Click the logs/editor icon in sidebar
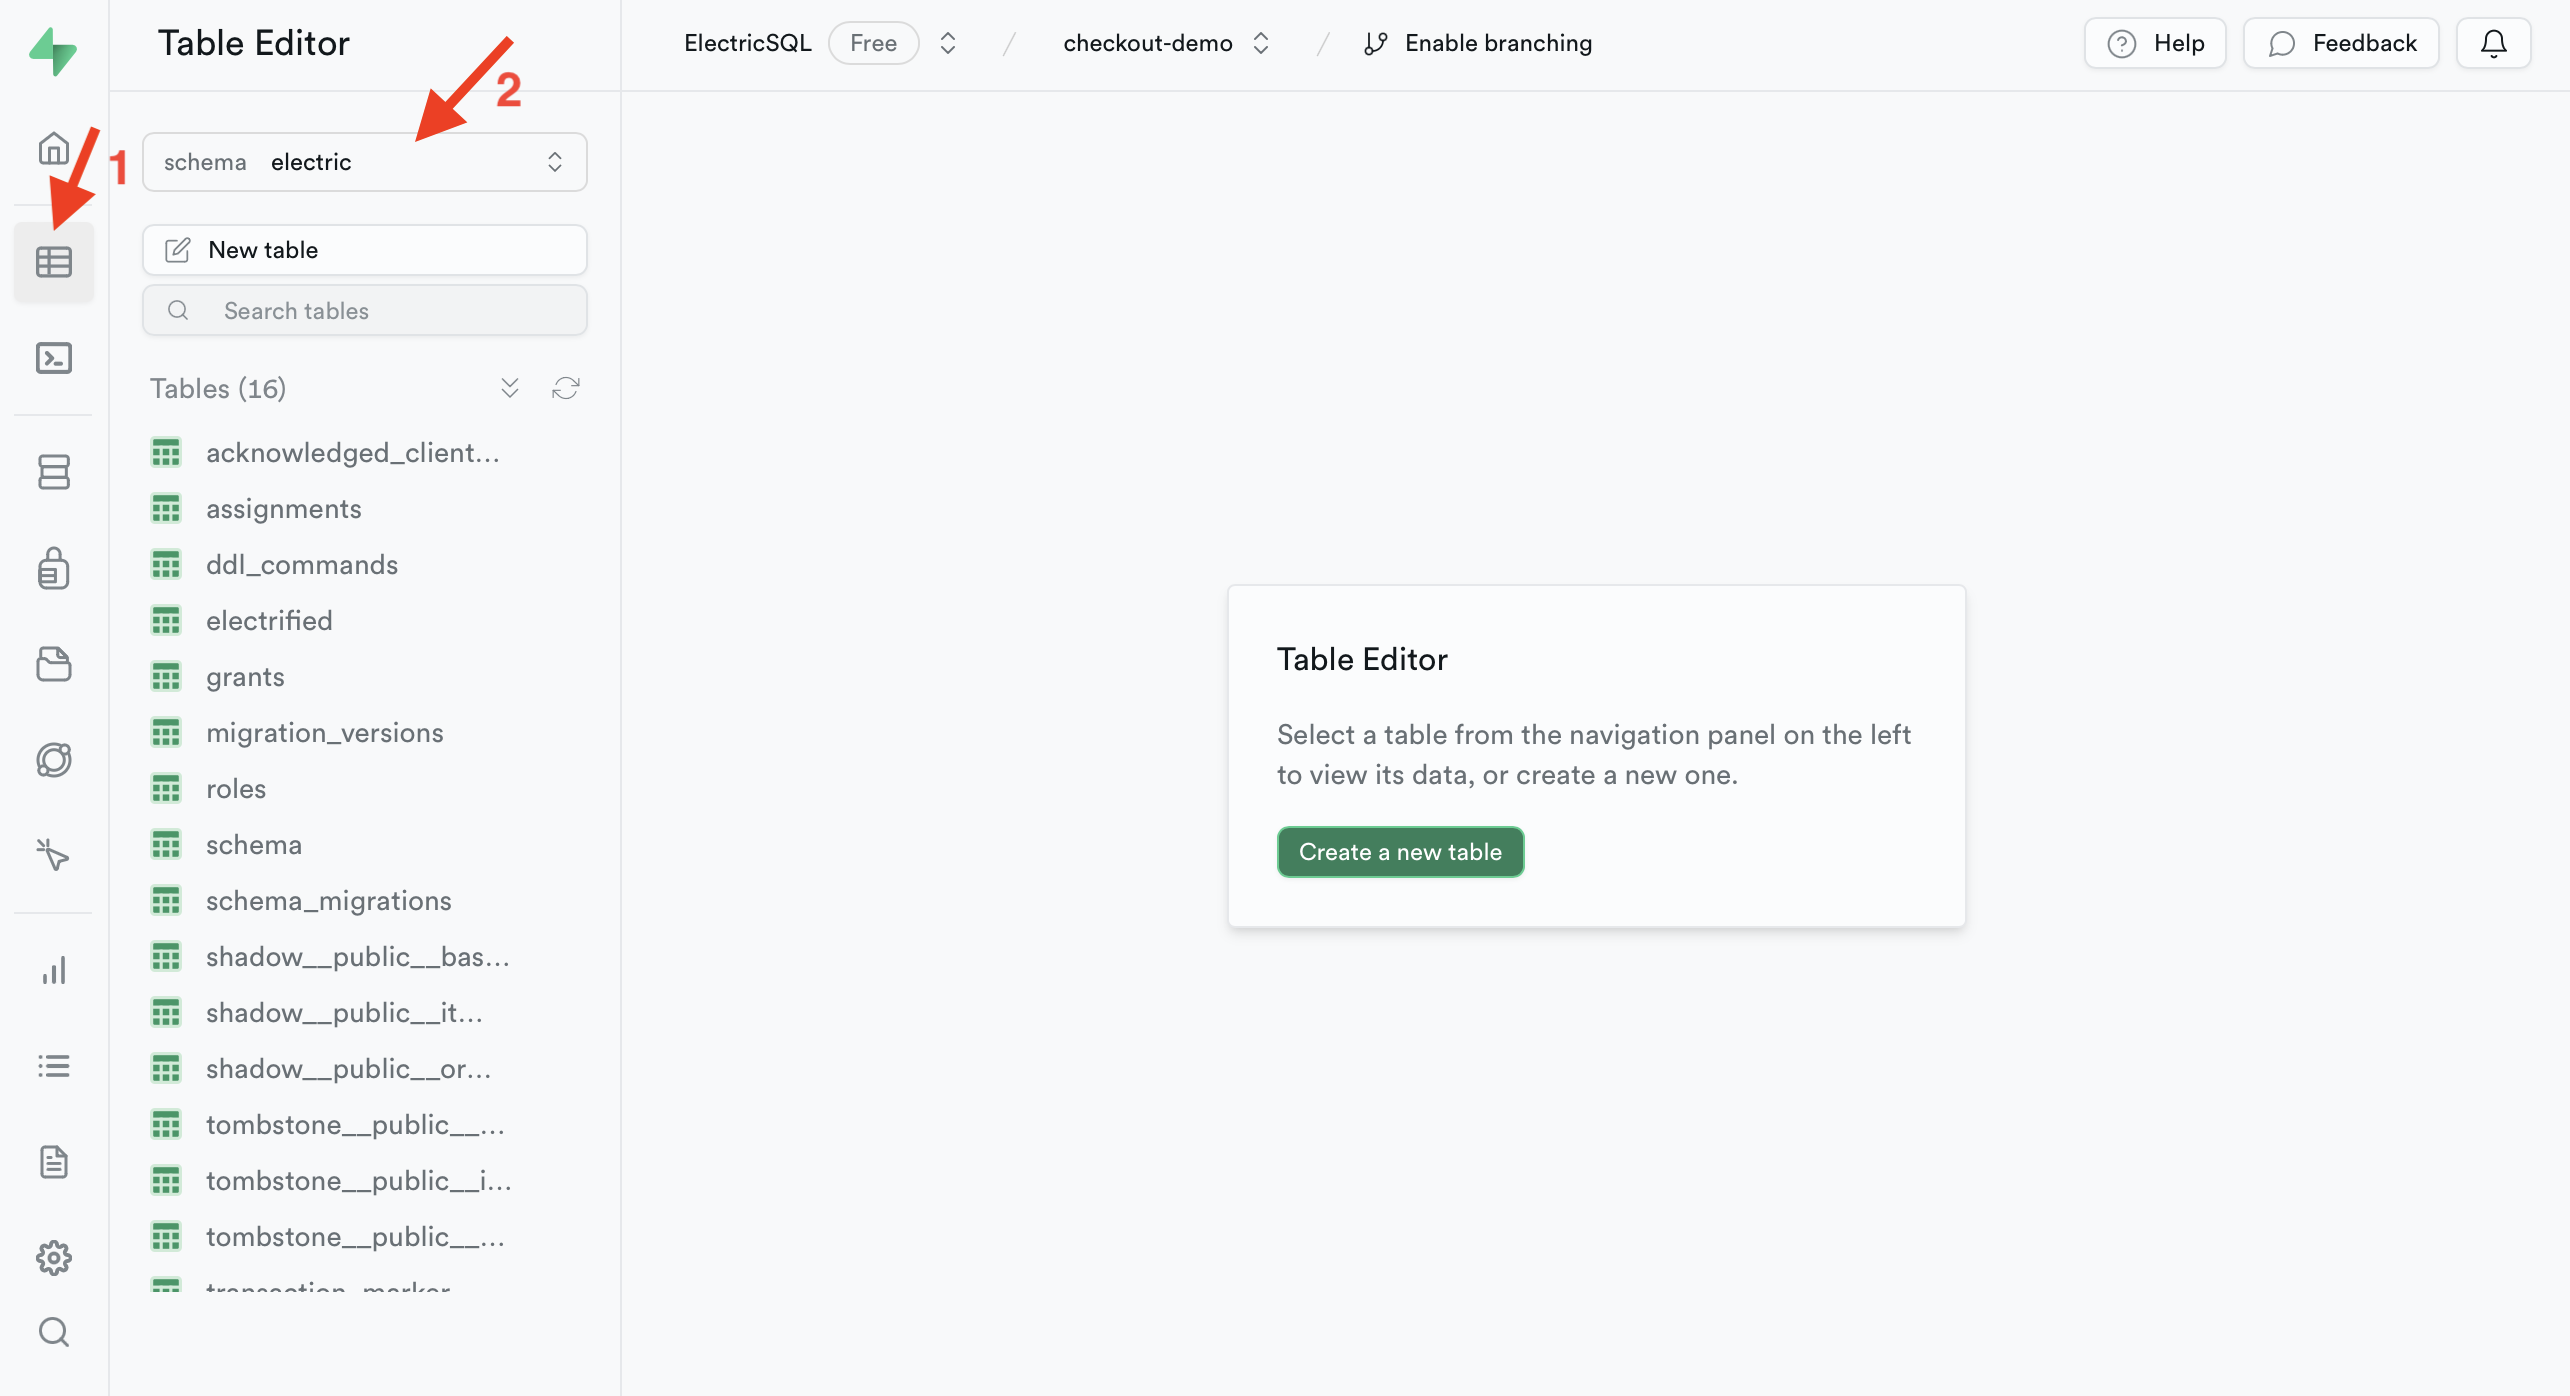 pos(53,1064)
